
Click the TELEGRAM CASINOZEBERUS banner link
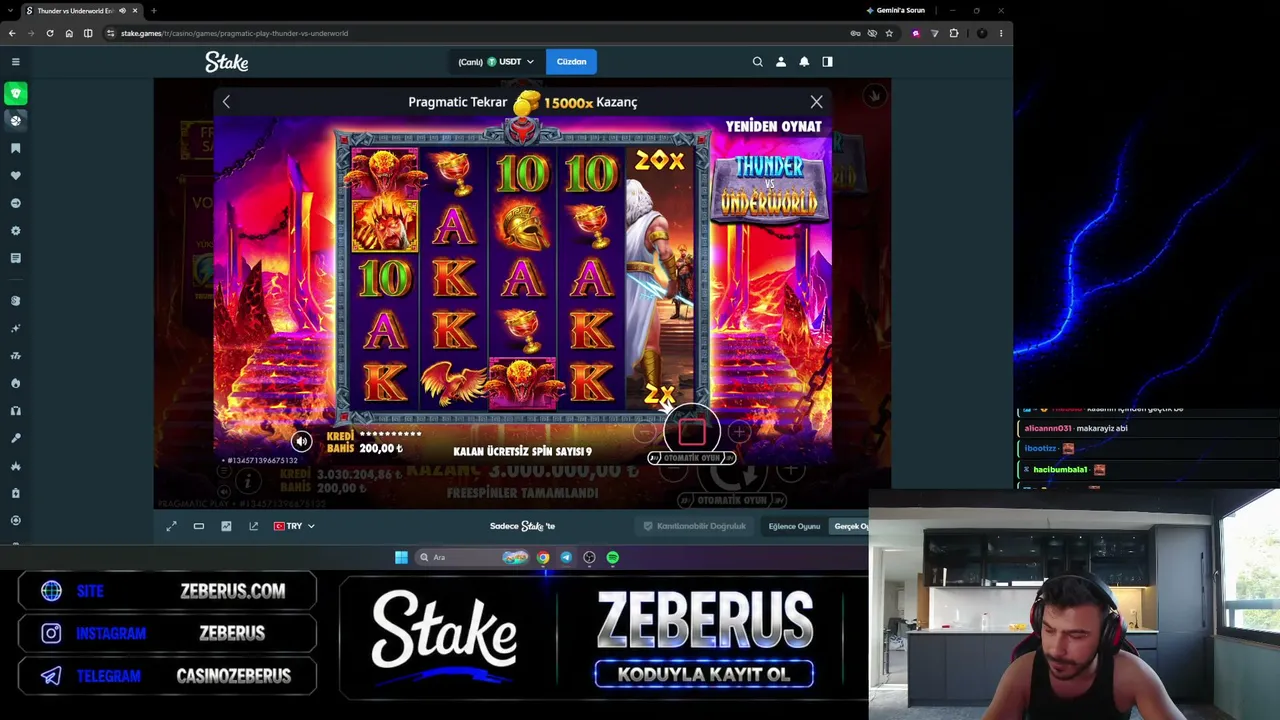pos(167,676)
